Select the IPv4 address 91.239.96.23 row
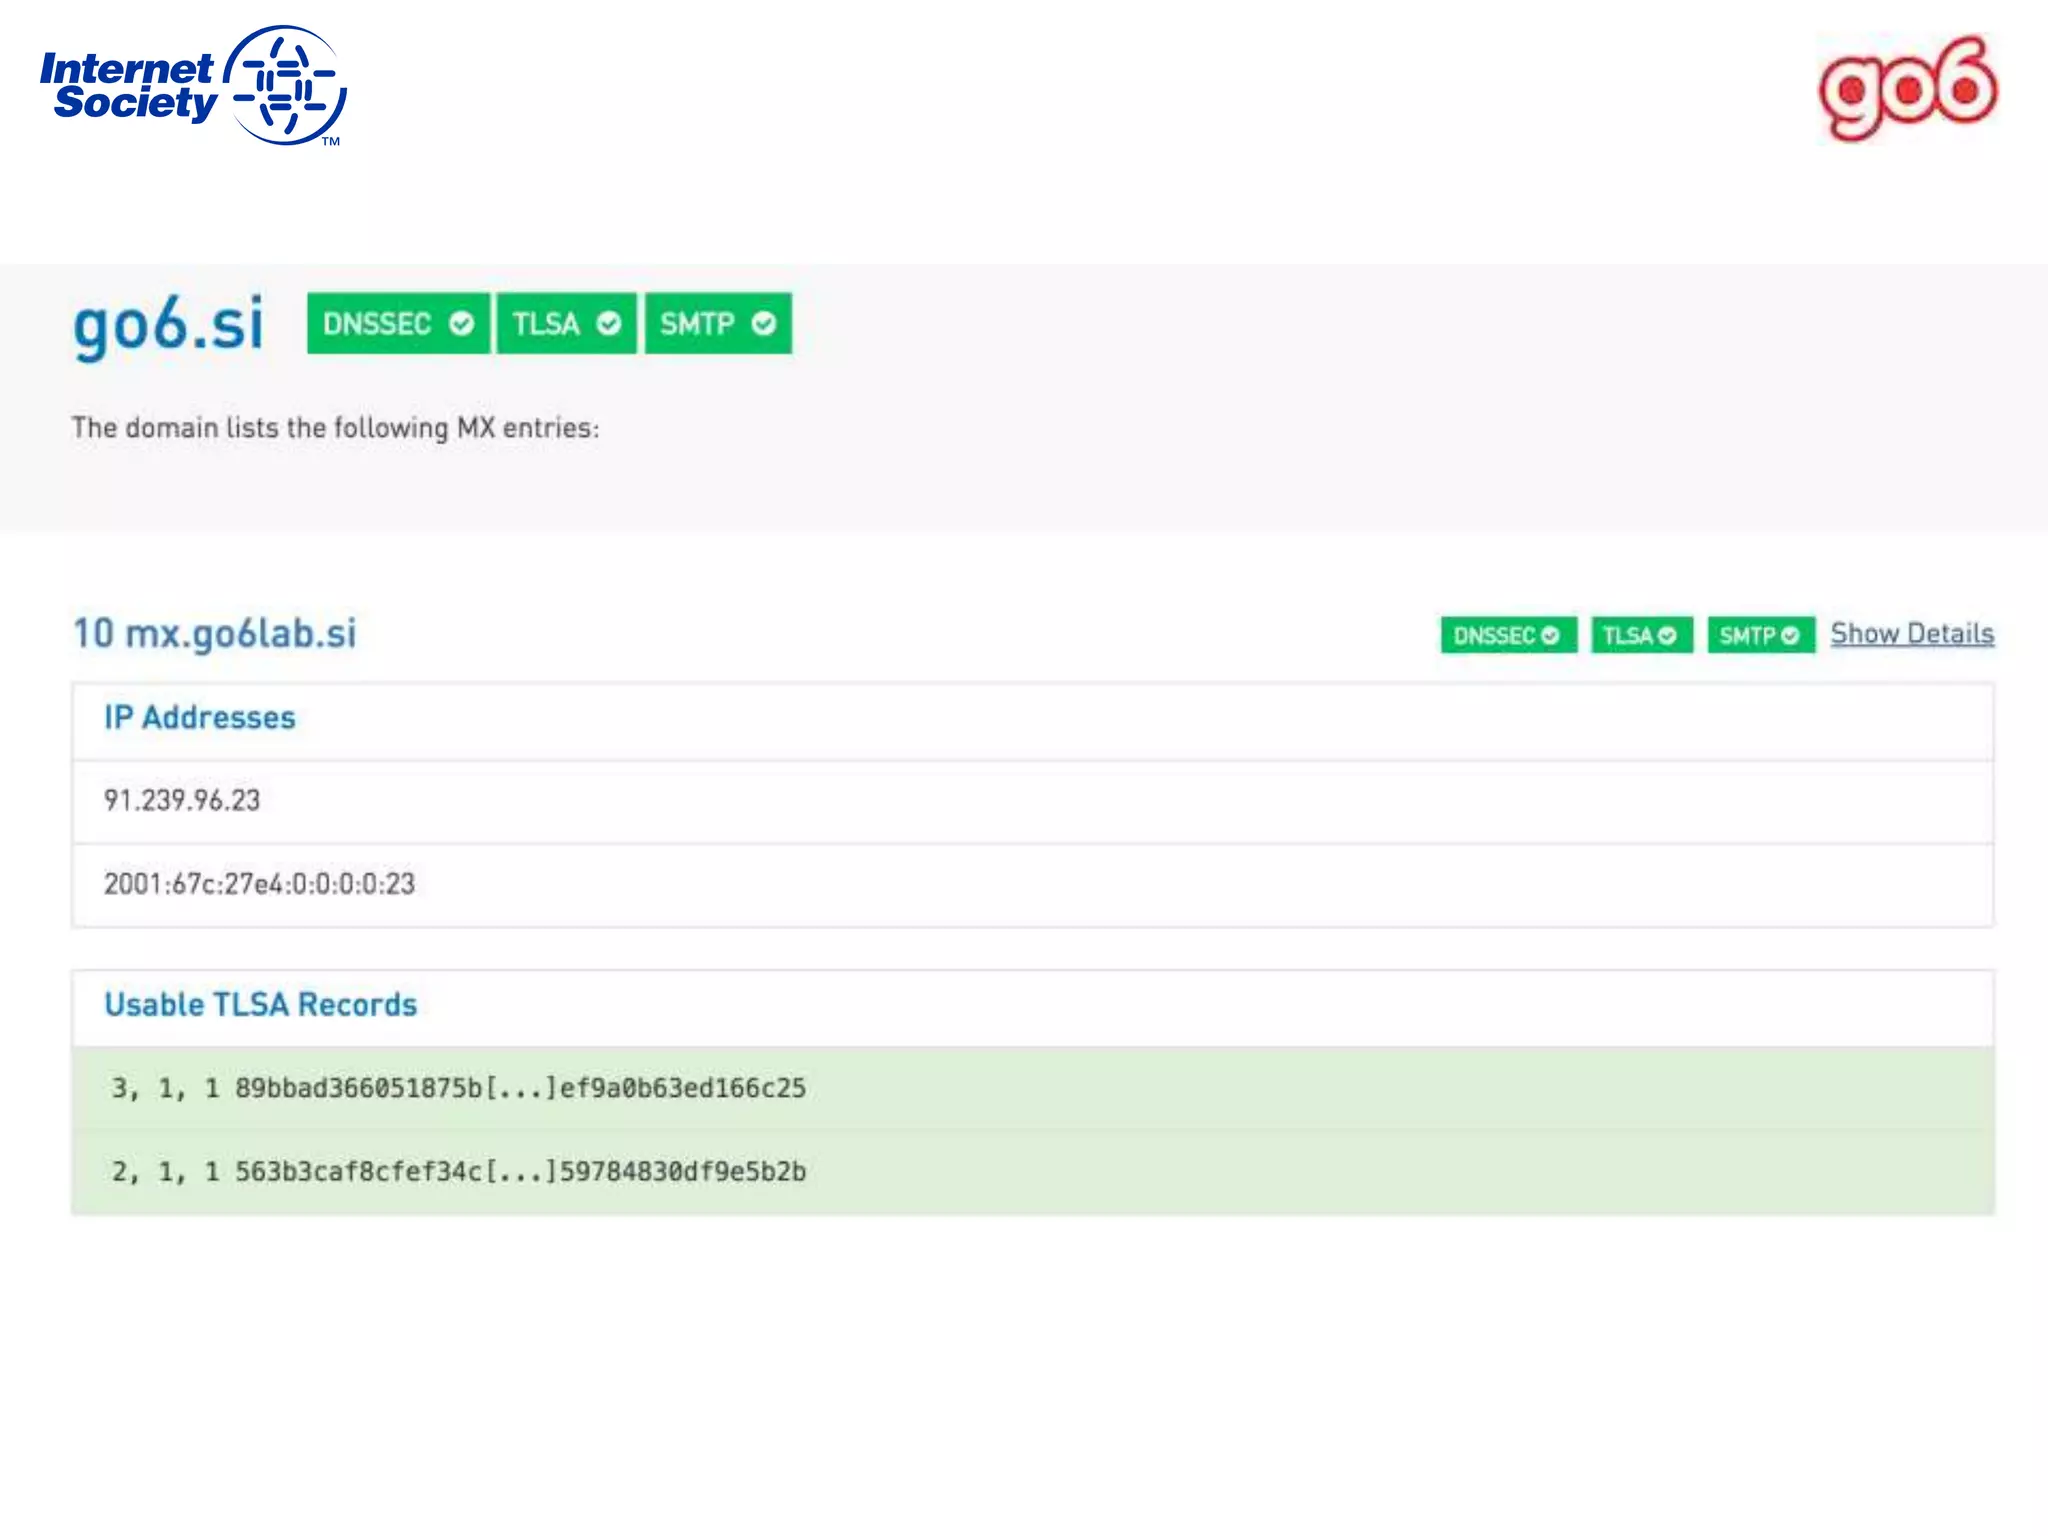Viewport: 2048px width, 1536px height. 182,801
